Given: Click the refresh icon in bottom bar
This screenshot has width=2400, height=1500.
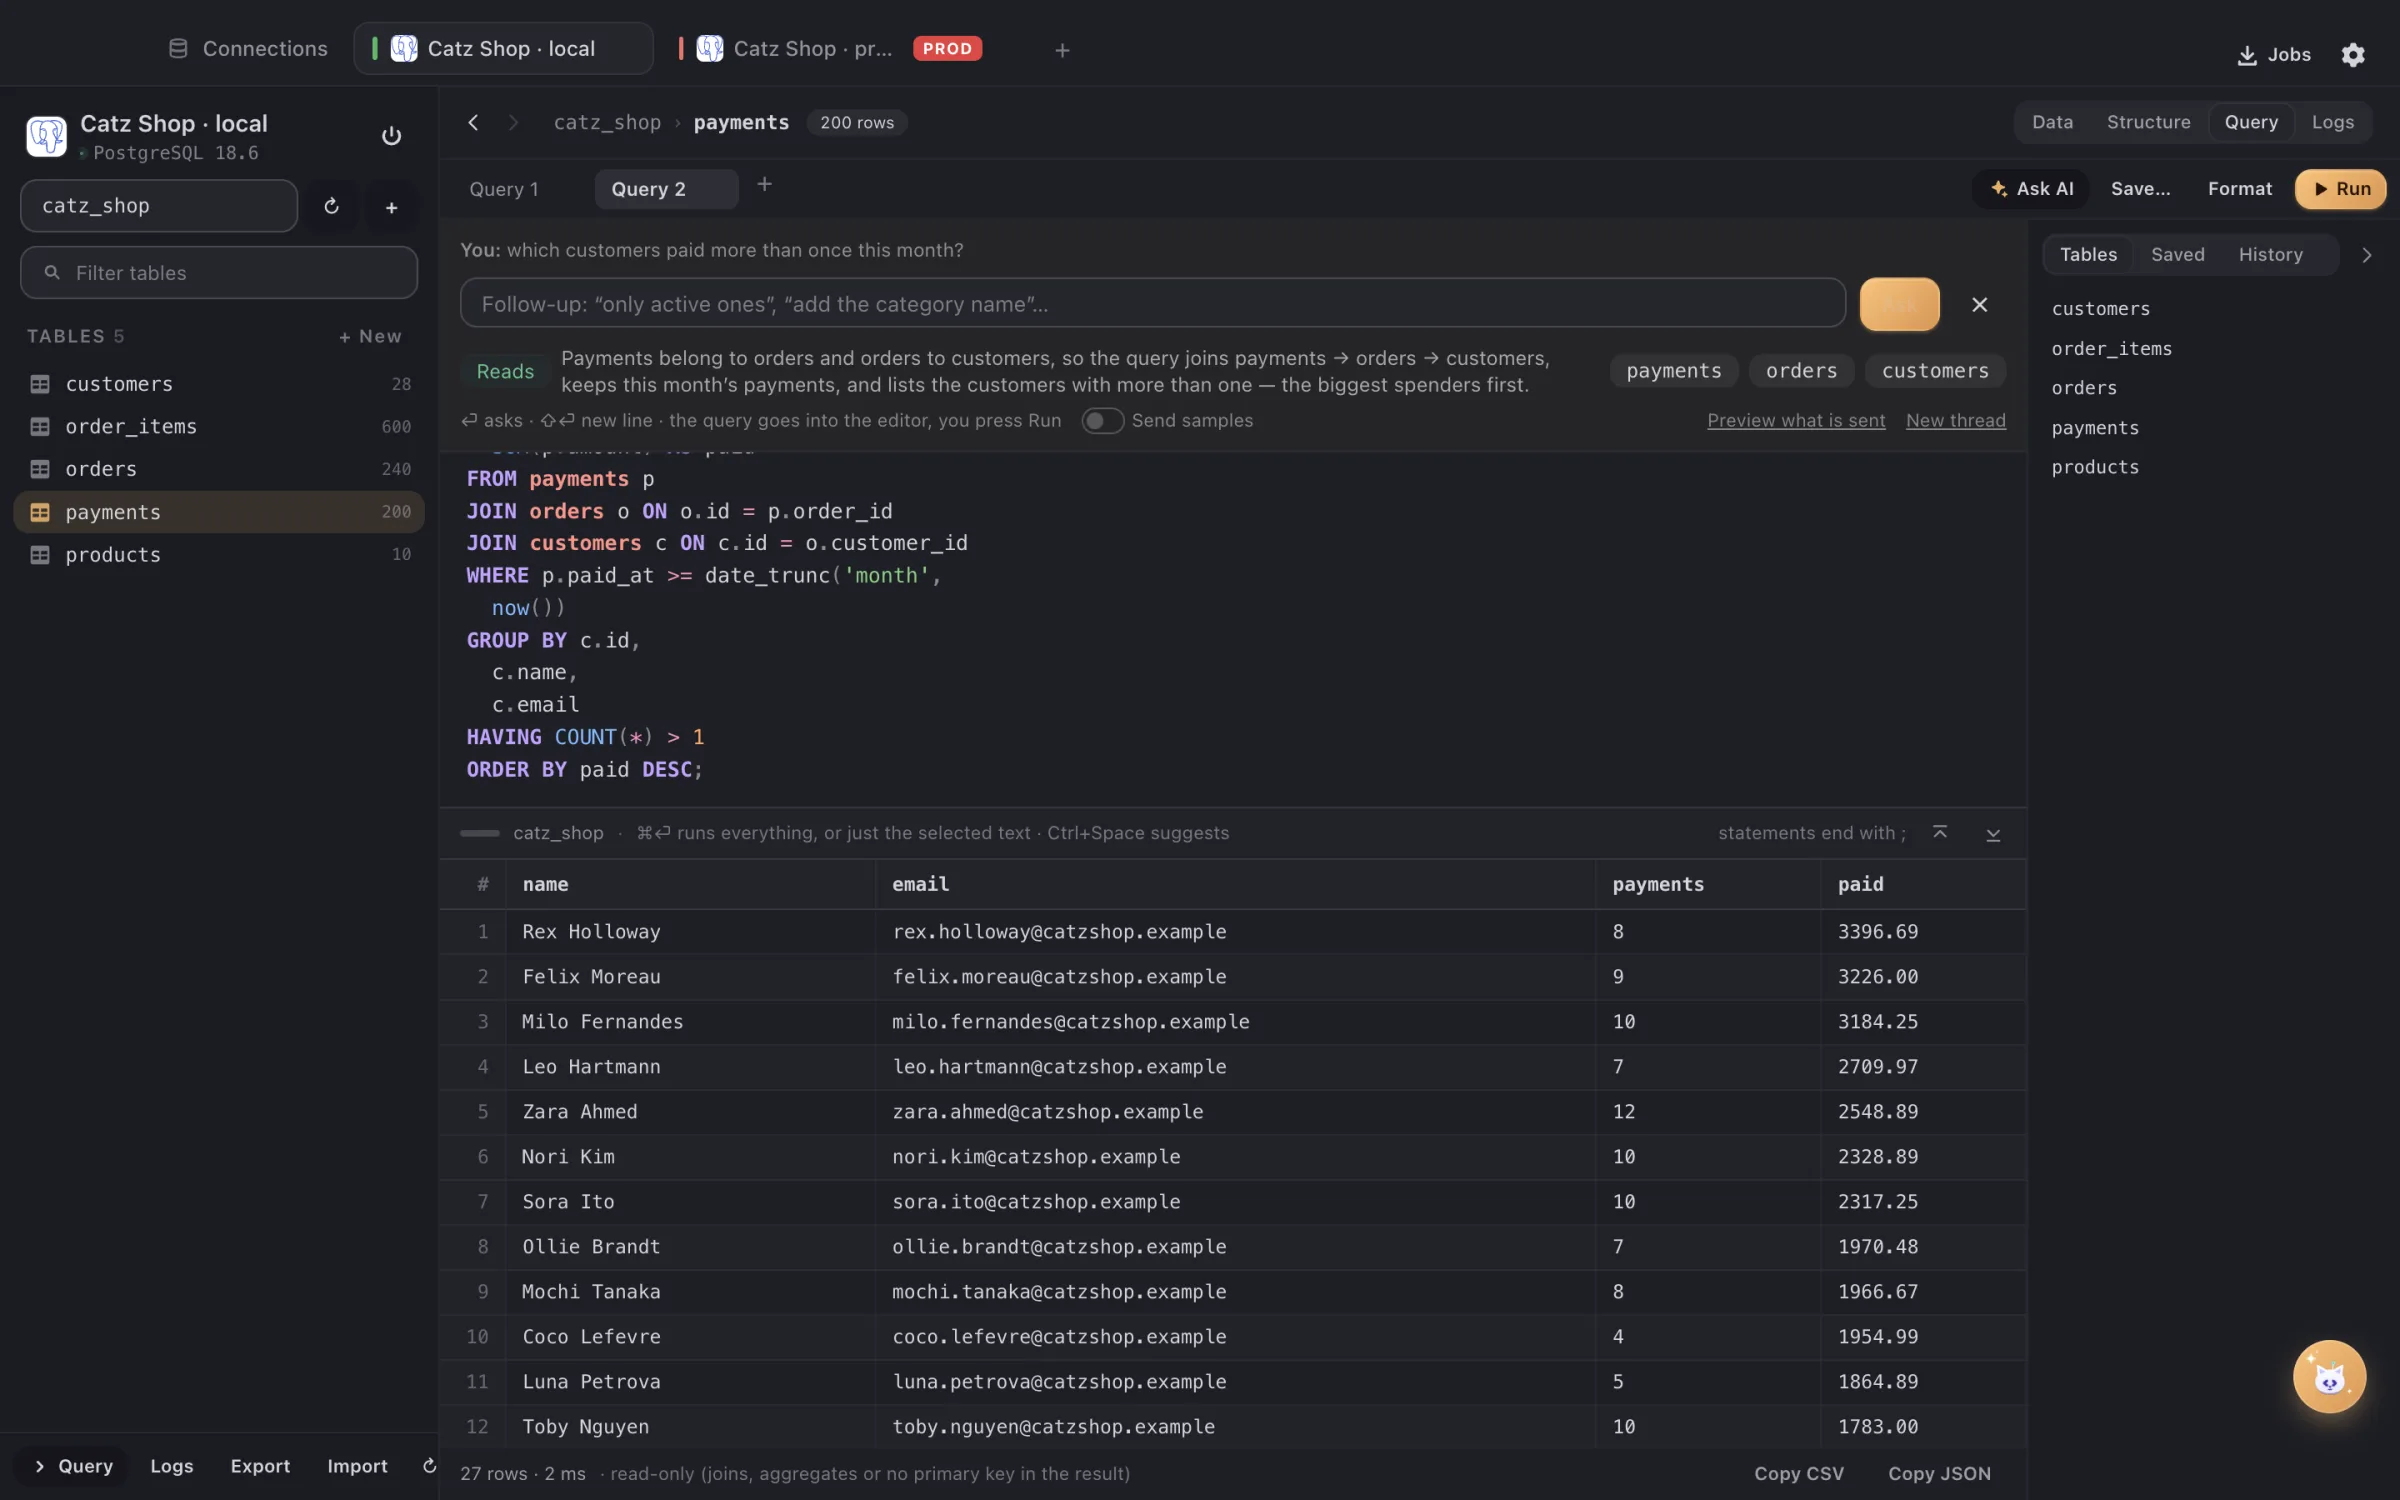Looking at the screenshot, I should click(x=429, y=1465).
